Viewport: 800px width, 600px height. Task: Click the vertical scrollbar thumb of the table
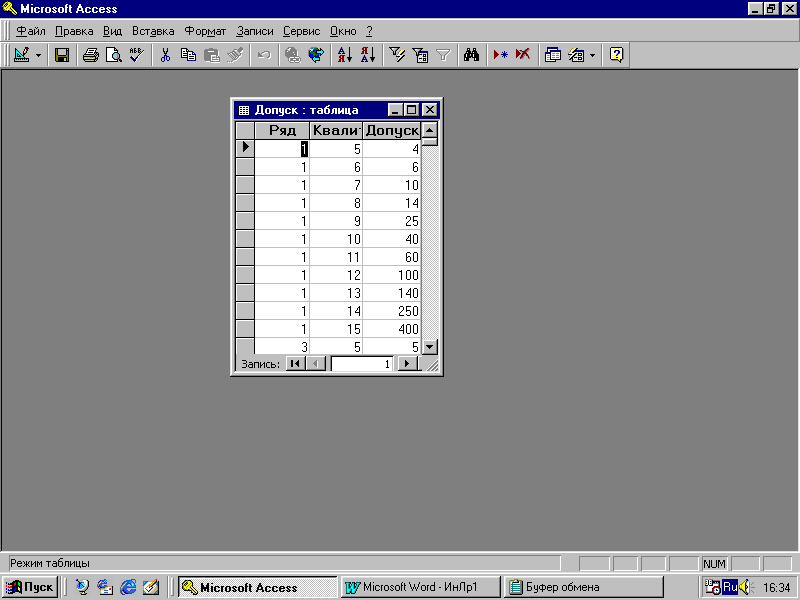430,141
